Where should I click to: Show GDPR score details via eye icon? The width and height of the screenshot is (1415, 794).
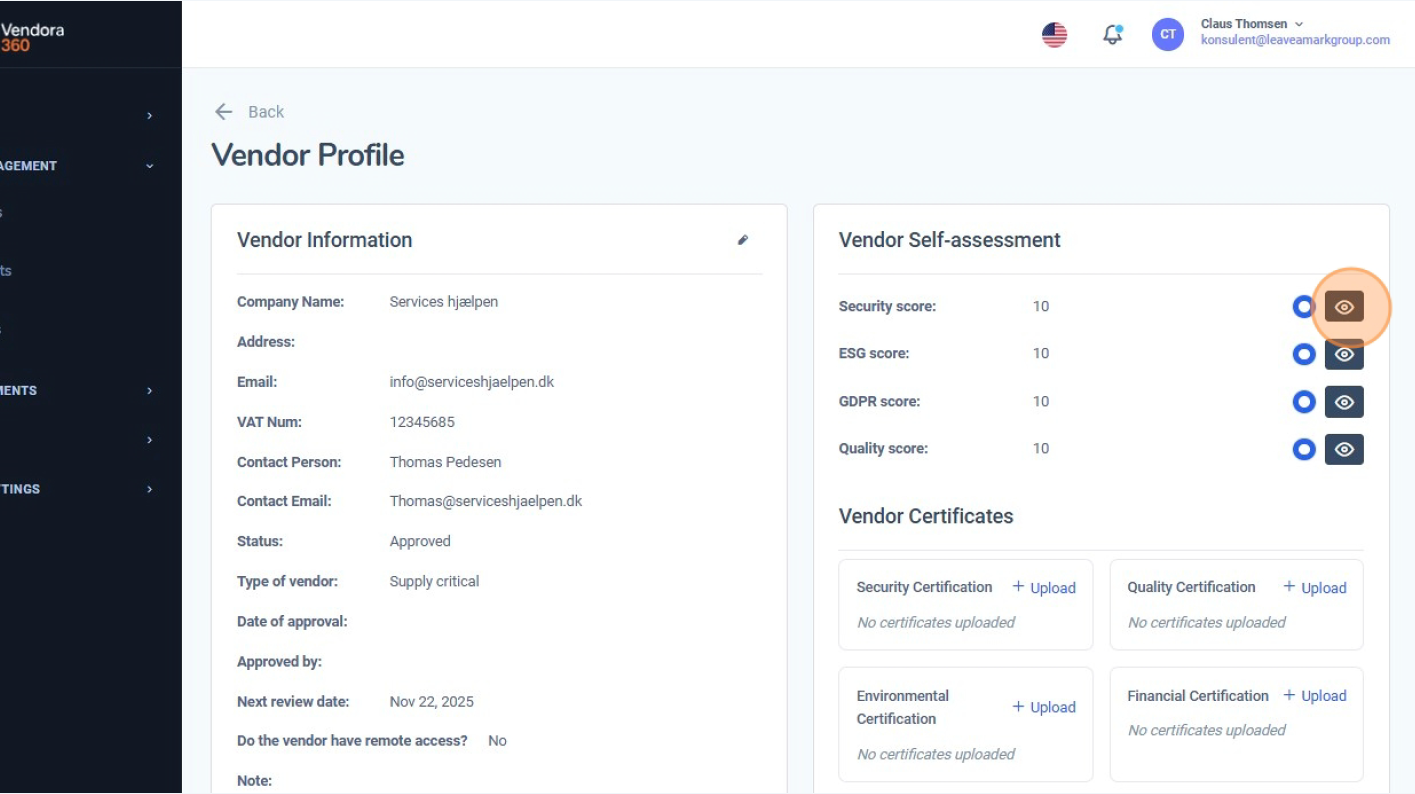click(x=1344, y=401)
